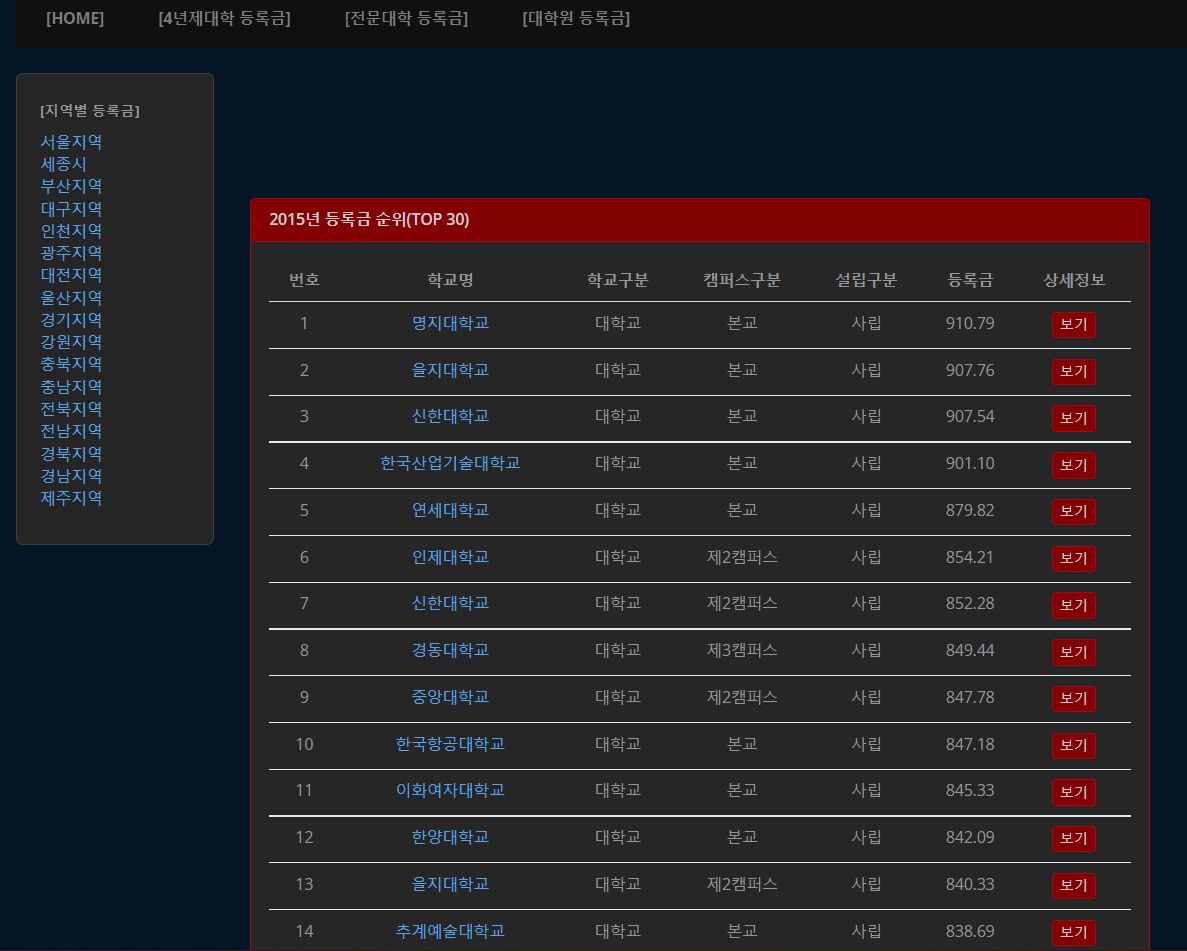Select 울산지역 in the region list
The image size is (1187, 951).
71,298
